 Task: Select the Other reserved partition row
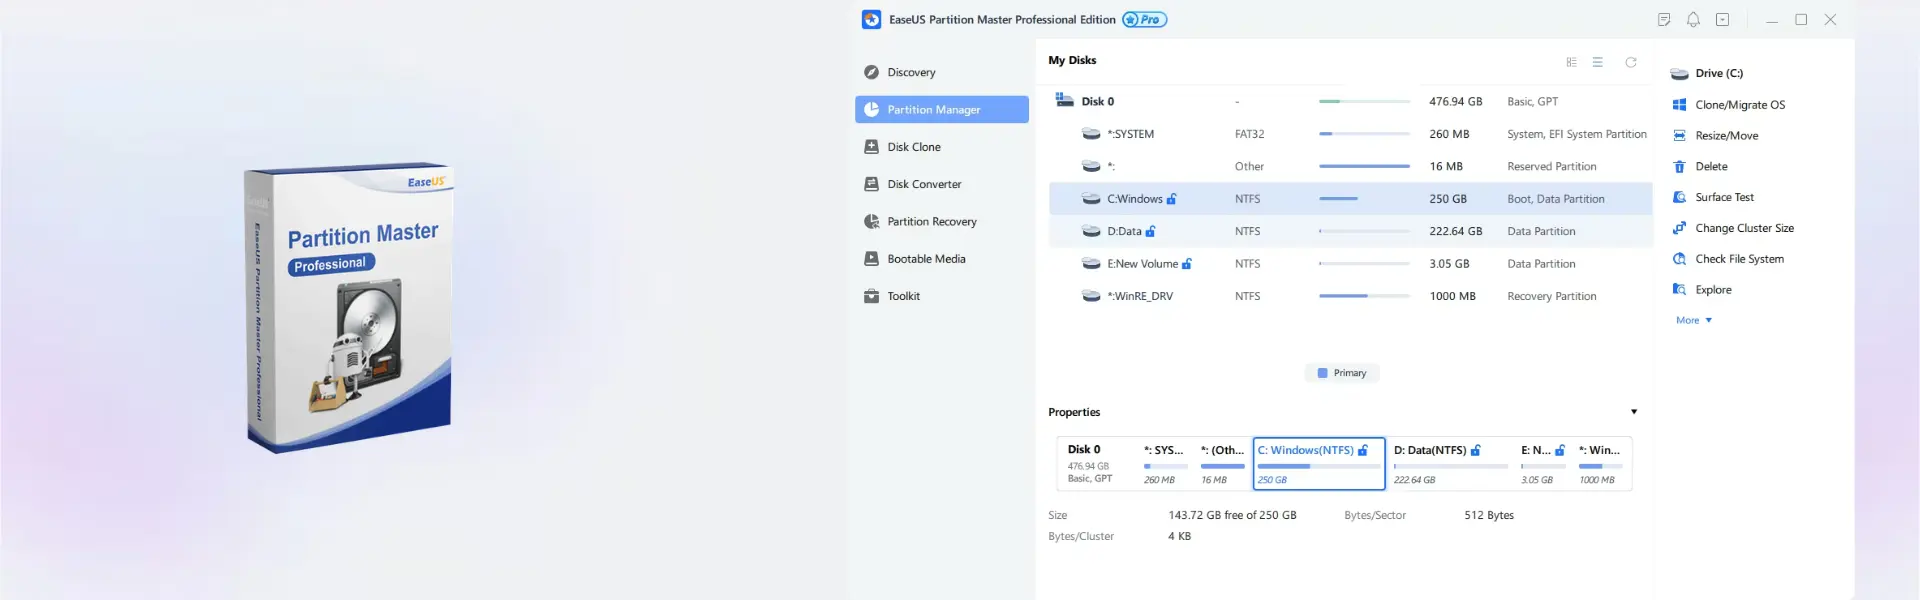coord(1350,166)
